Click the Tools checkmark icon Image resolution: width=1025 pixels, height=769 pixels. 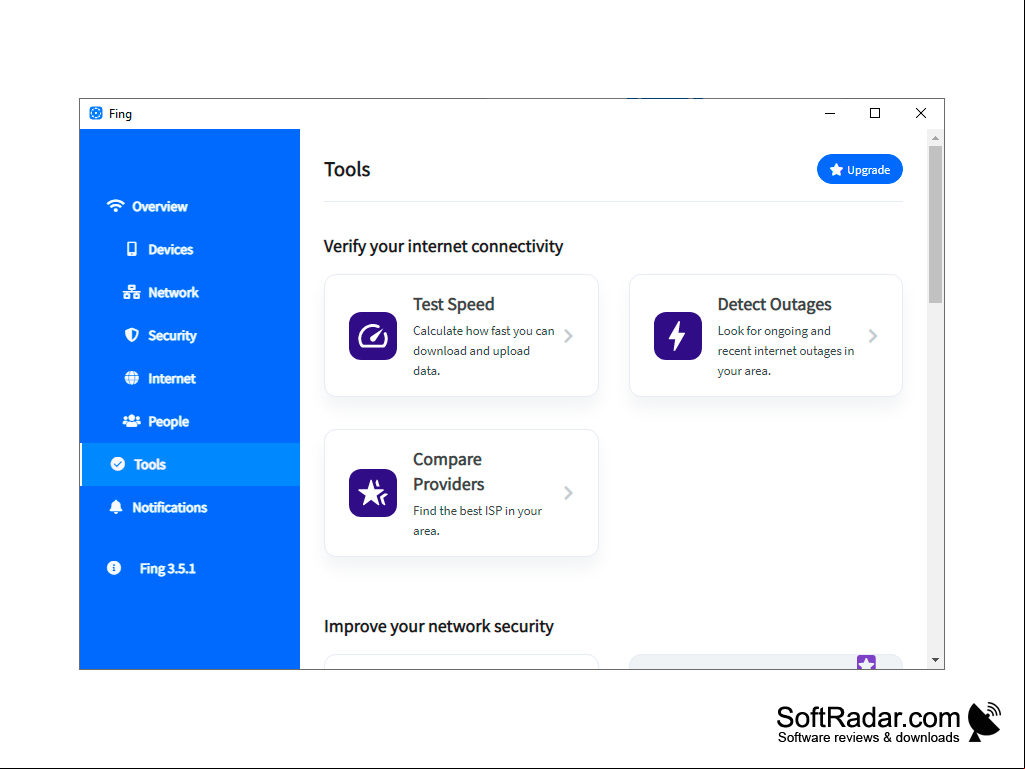[x=118, y=464]
